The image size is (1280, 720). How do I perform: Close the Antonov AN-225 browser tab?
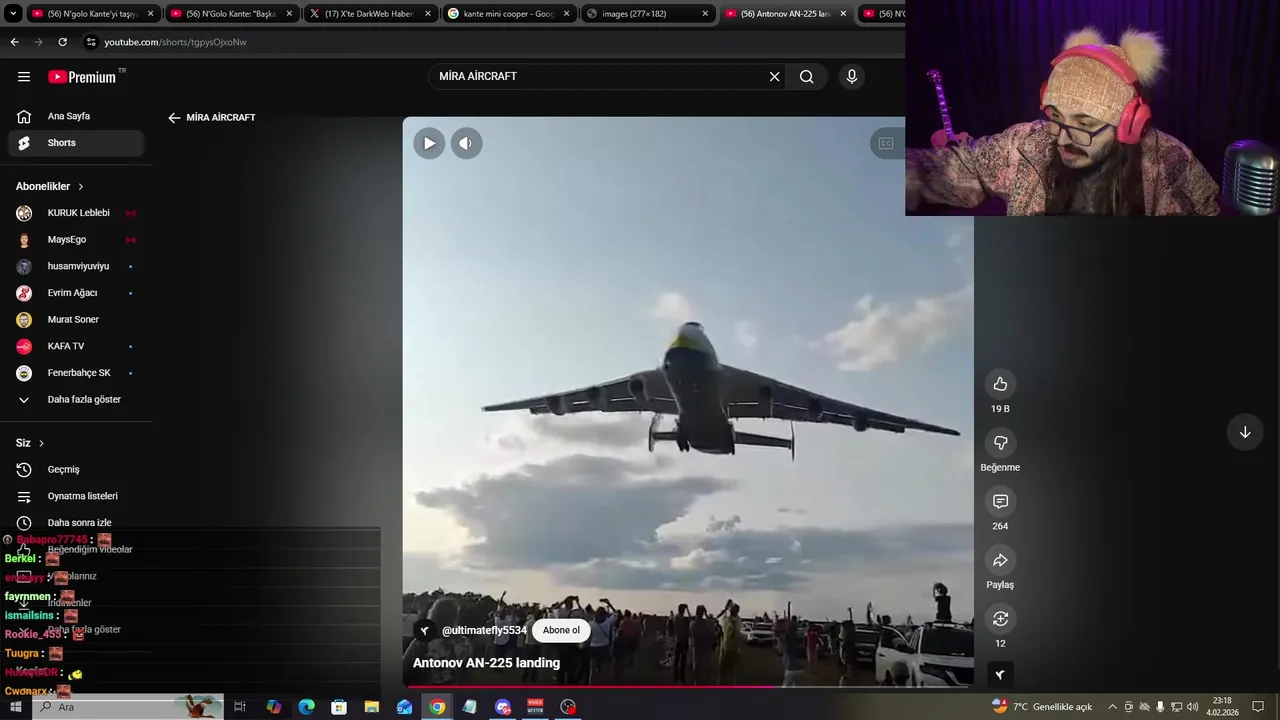point(843,14)
